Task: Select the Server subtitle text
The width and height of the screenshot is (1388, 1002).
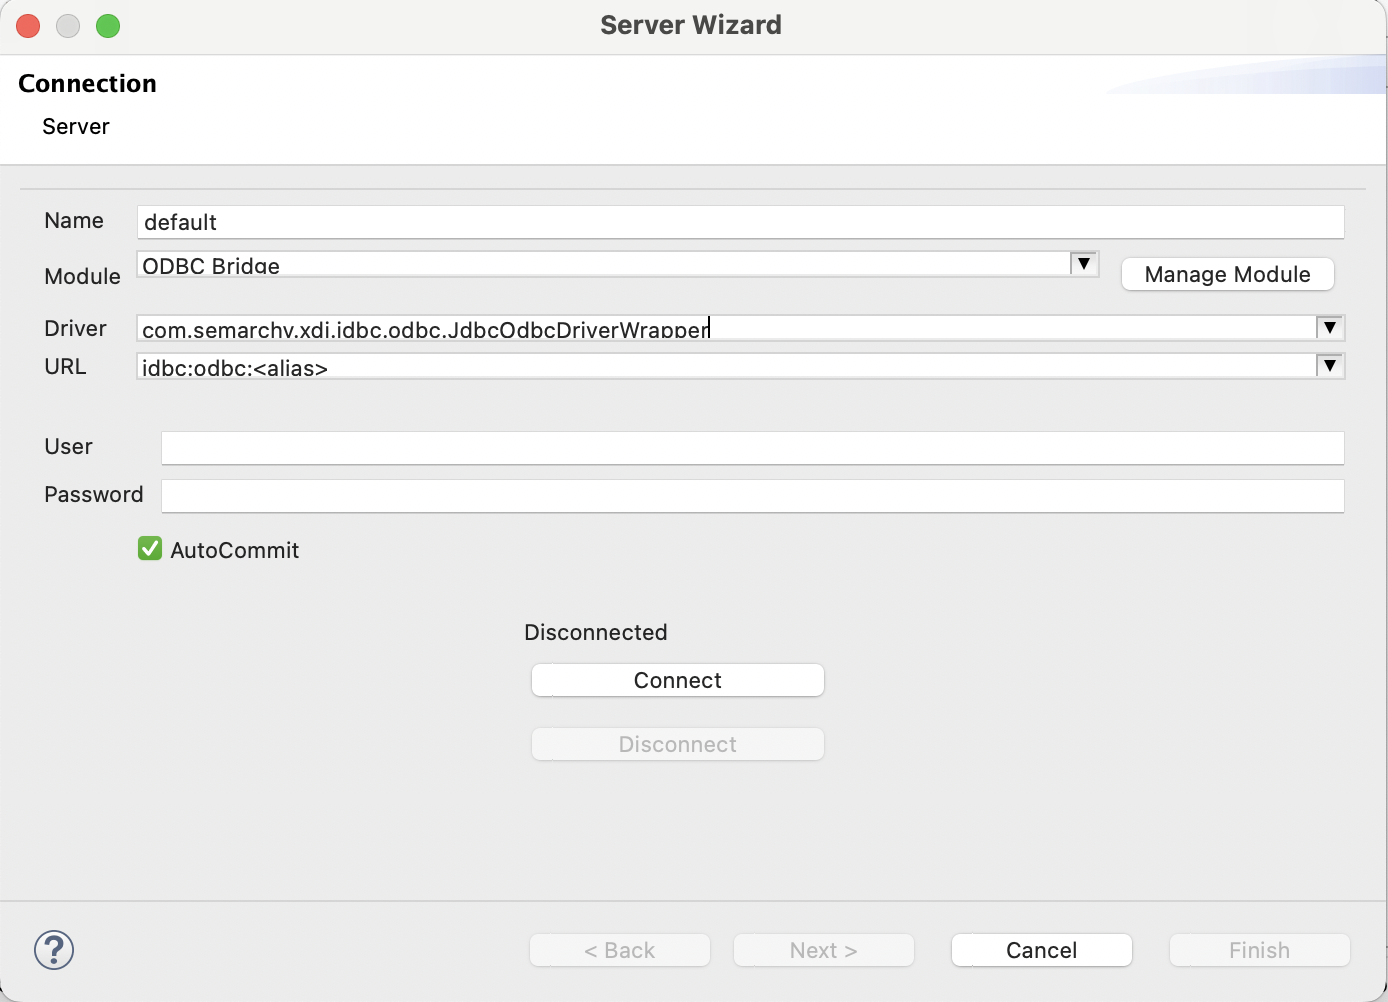Action: pyautogui.click(x=75, y=126)
